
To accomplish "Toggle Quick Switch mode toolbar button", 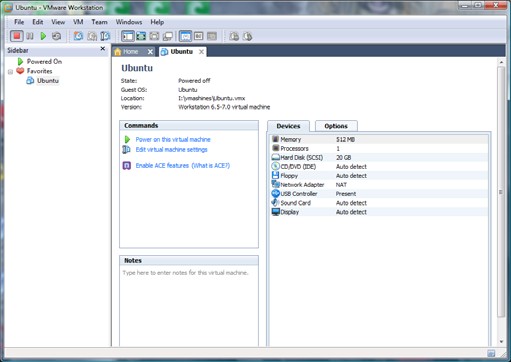I will coord(154,36).
